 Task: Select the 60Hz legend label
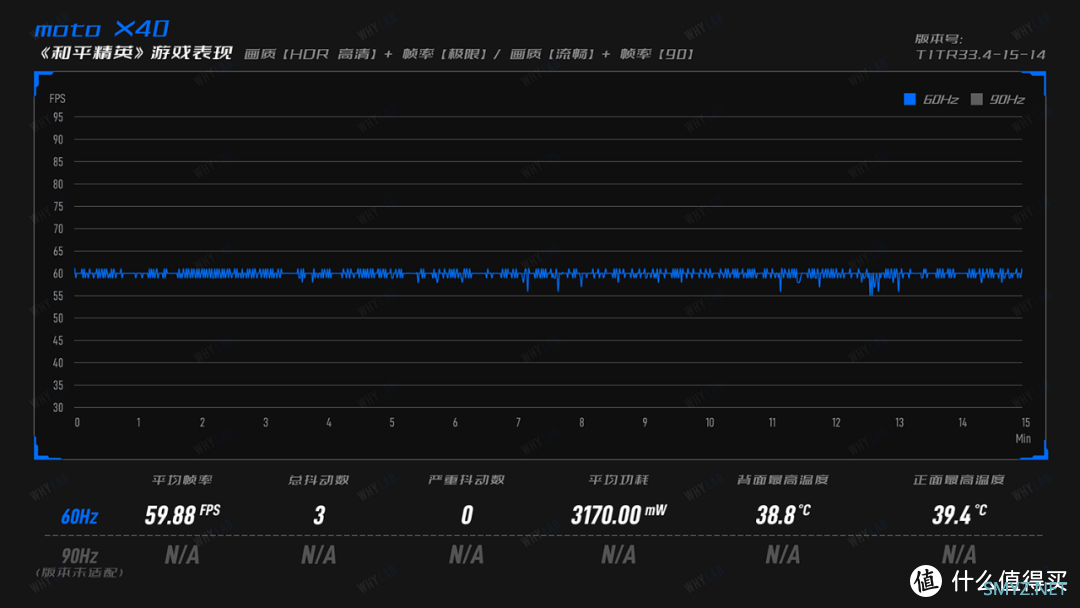(x=941, y=100)
